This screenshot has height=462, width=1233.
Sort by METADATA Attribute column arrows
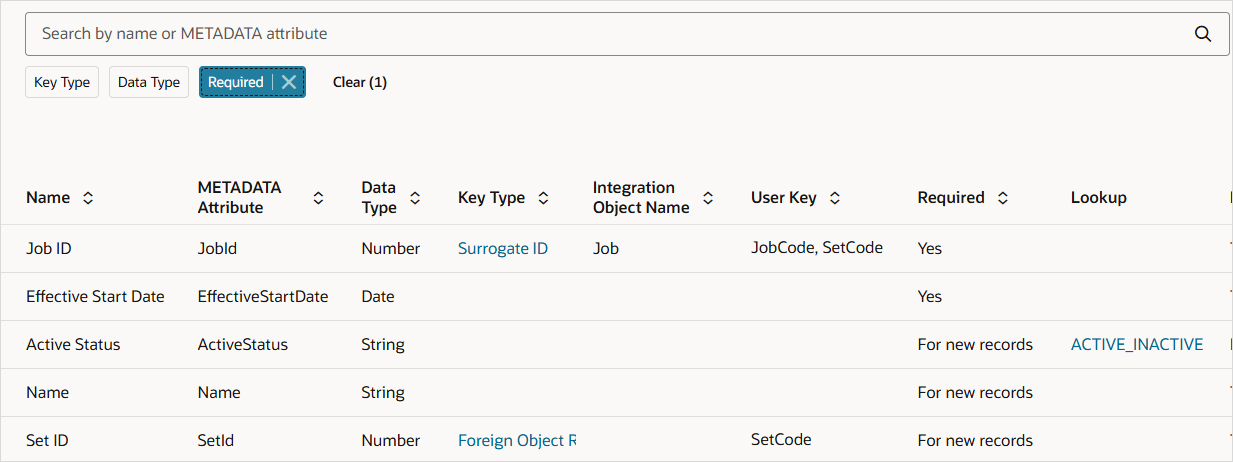click(x=318, y=198)
